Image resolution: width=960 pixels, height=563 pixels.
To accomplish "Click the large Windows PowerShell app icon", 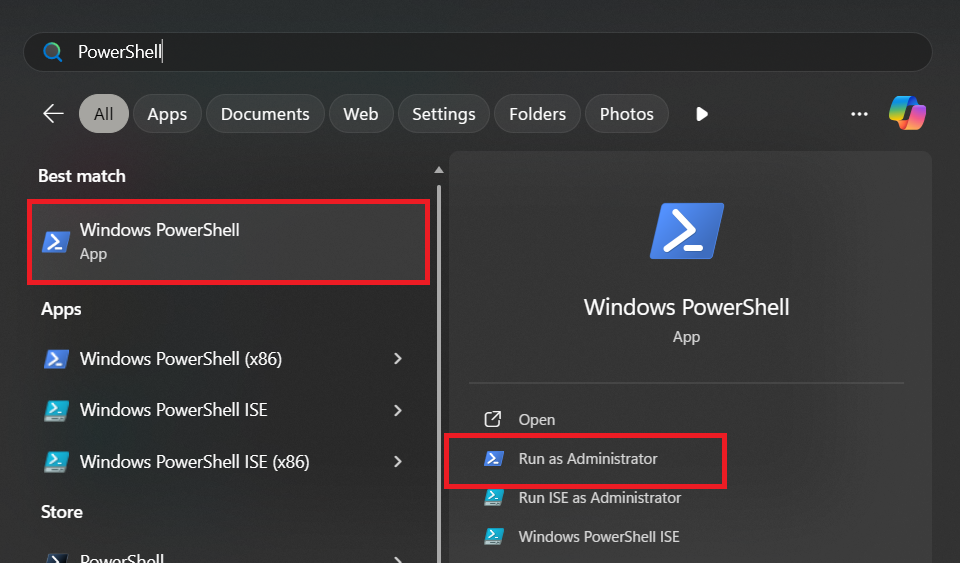I will [686, 231].
